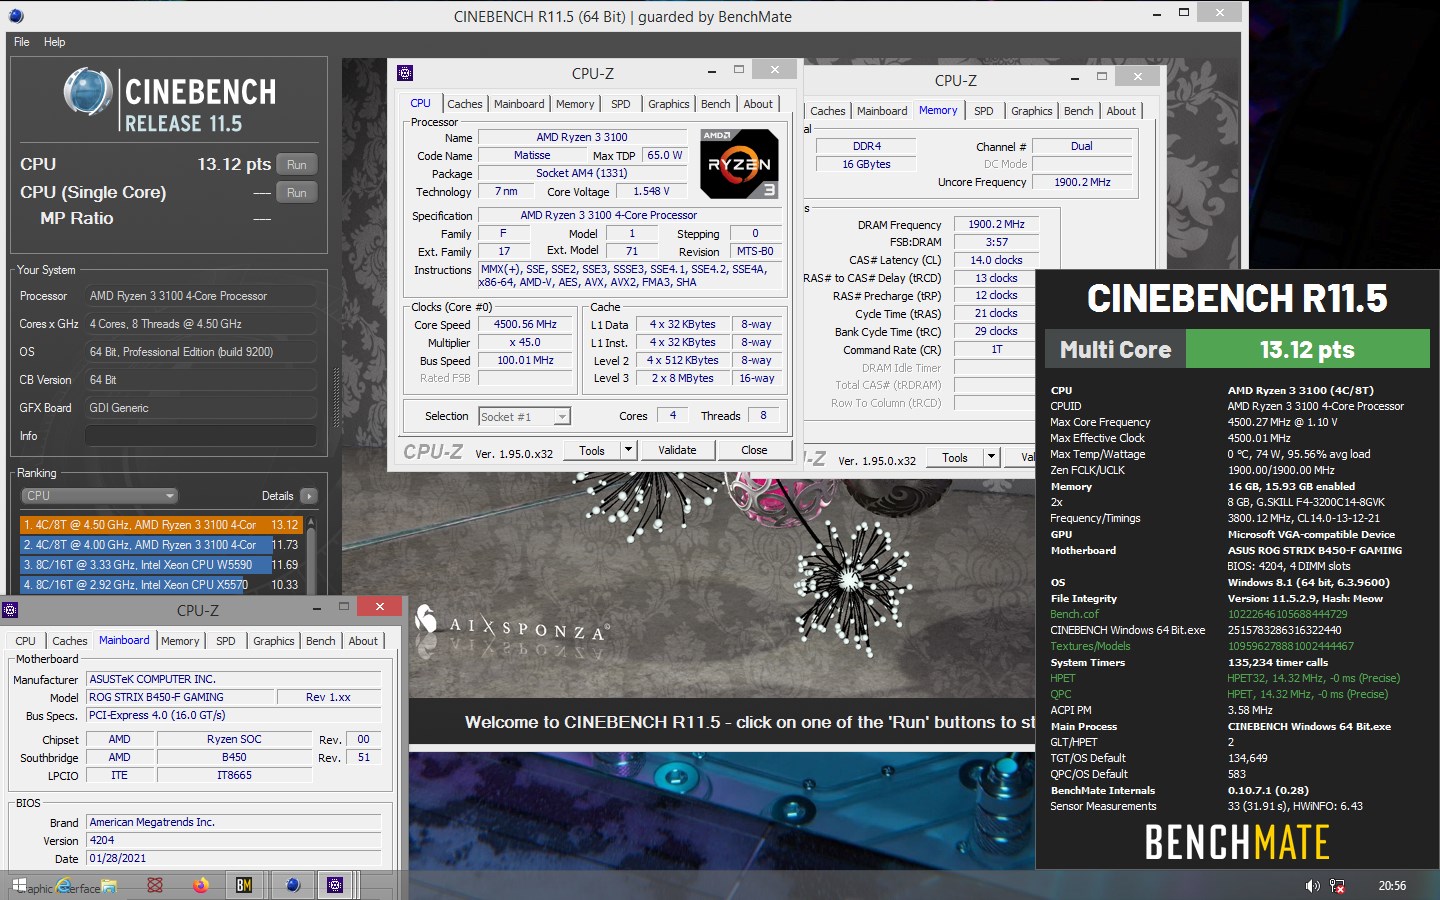
Task: Click CPU-Z CPU window title icon
Action: (x=405, y=73)
